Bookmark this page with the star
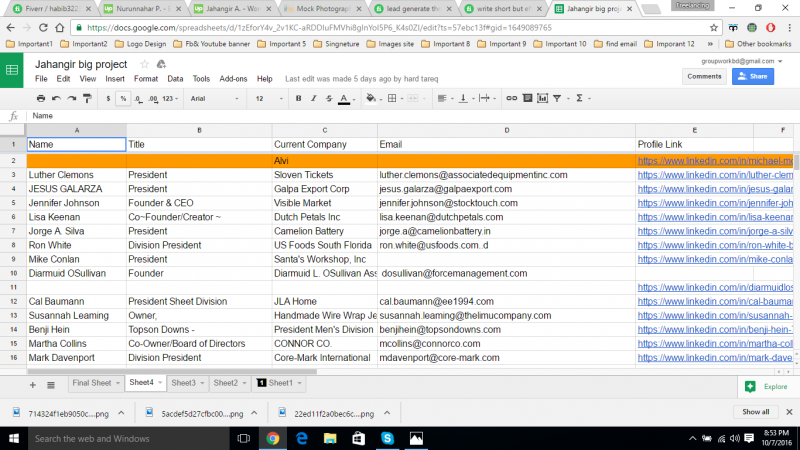Viewport: 800px width, 450px height. coord(713,28)
